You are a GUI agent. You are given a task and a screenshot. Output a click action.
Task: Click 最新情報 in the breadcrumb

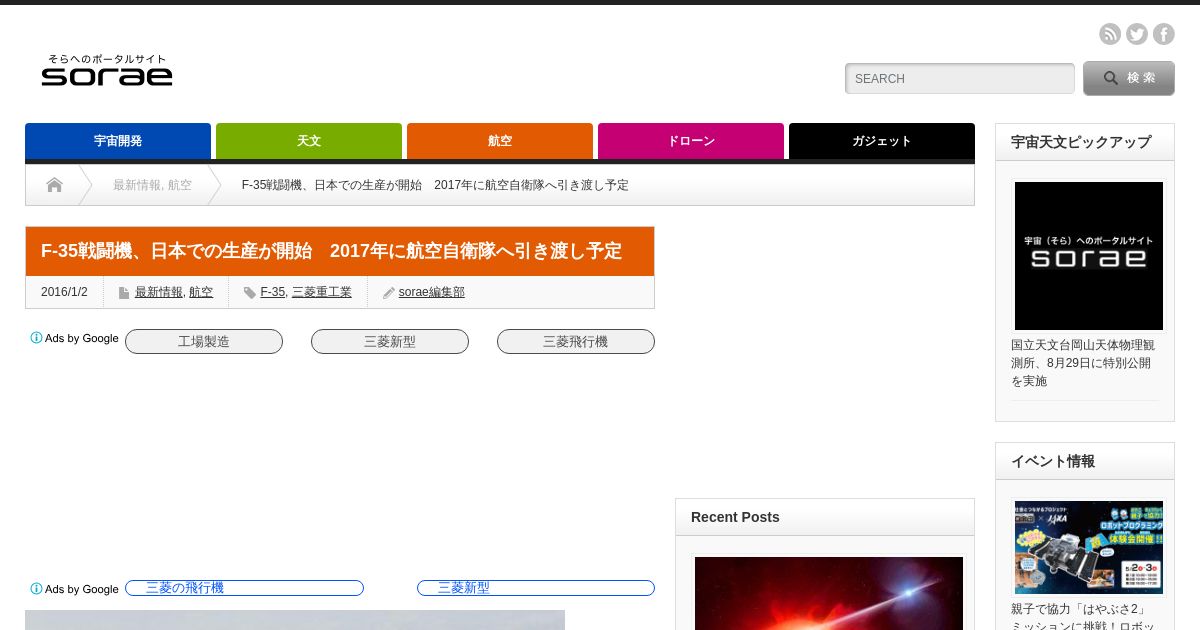(x=137, y=185)
